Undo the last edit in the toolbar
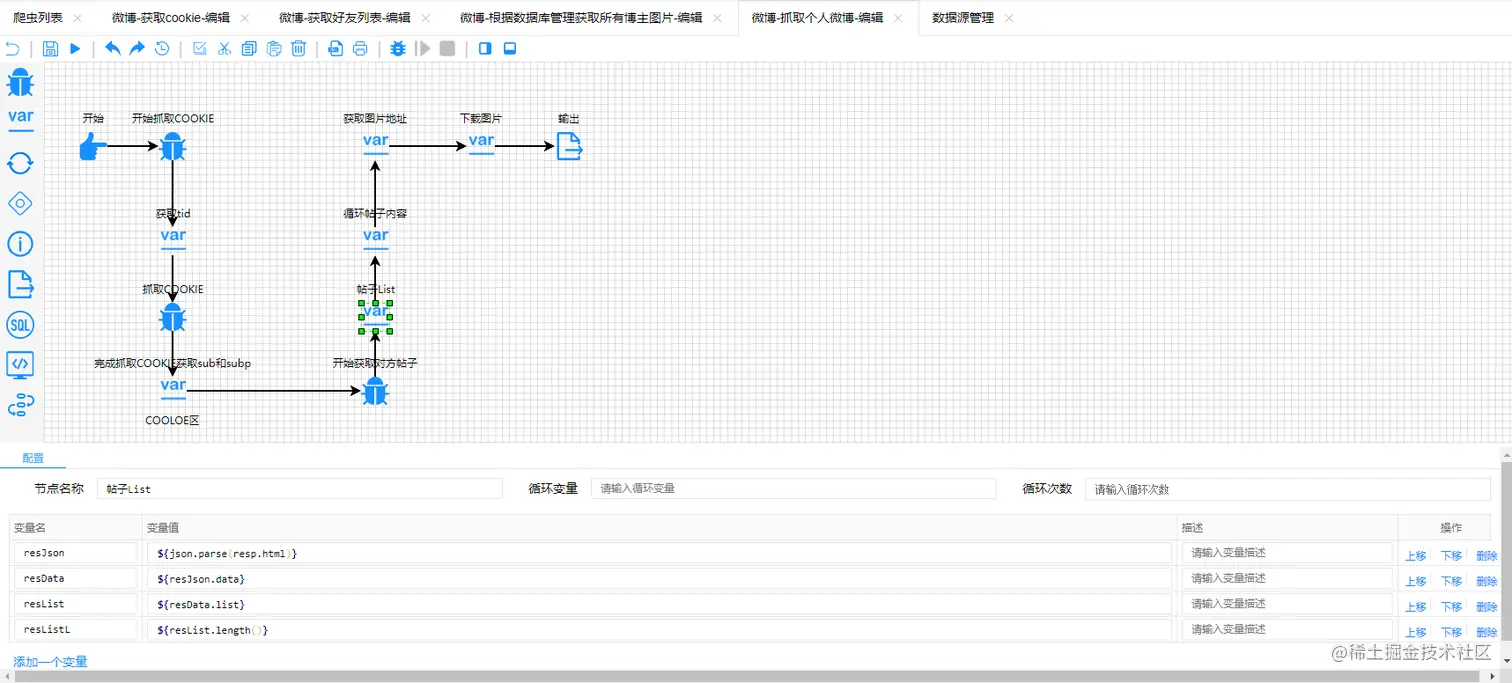1512x683 pixels. pos(112,48)
